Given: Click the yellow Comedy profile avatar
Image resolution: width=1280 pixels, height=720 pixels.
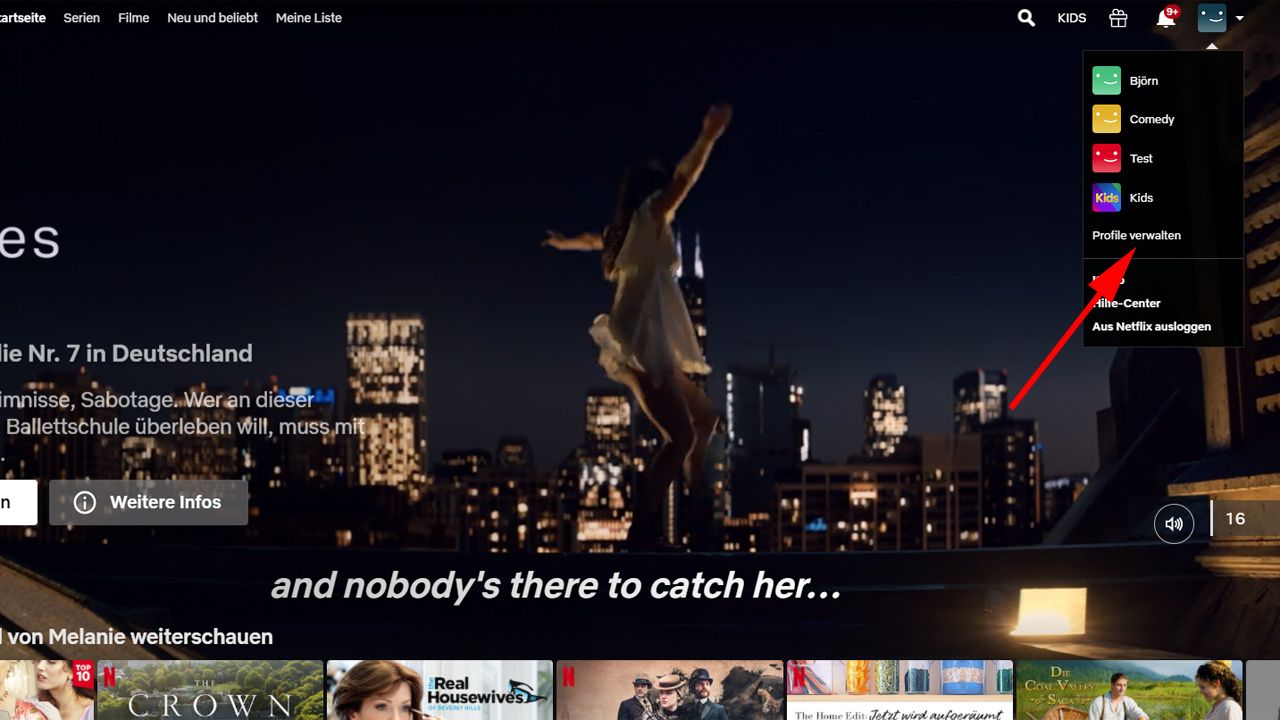Looking at the screenshot, I should point(1106,119).
